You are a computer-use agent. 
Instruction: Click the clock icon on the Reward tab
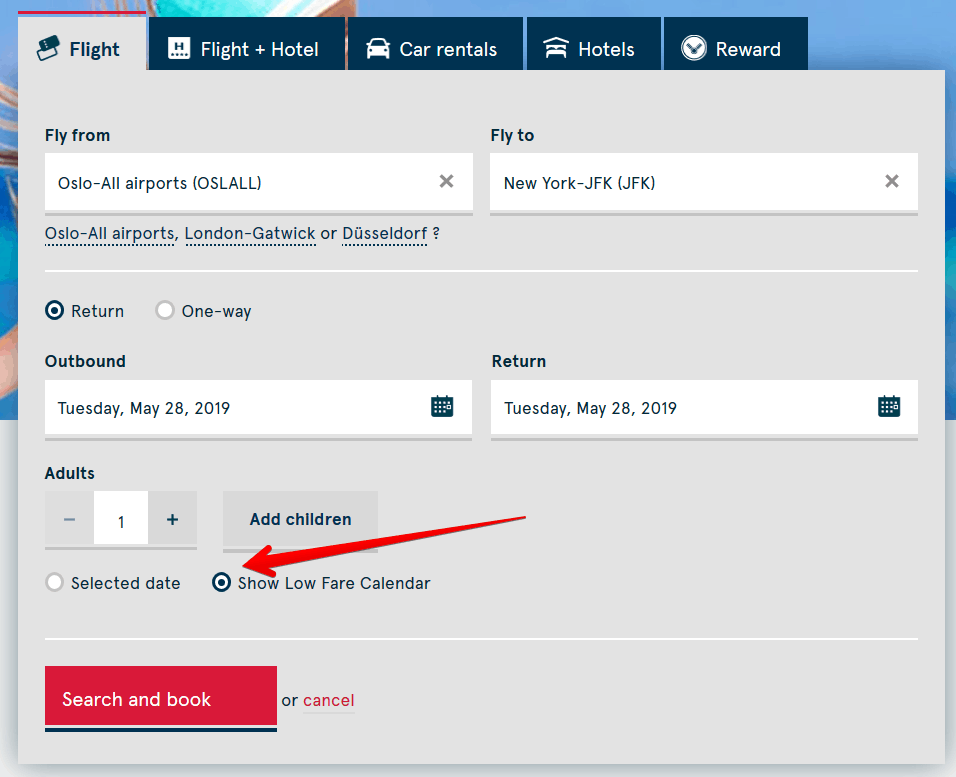pyautogui.click(x=693, y=47)
